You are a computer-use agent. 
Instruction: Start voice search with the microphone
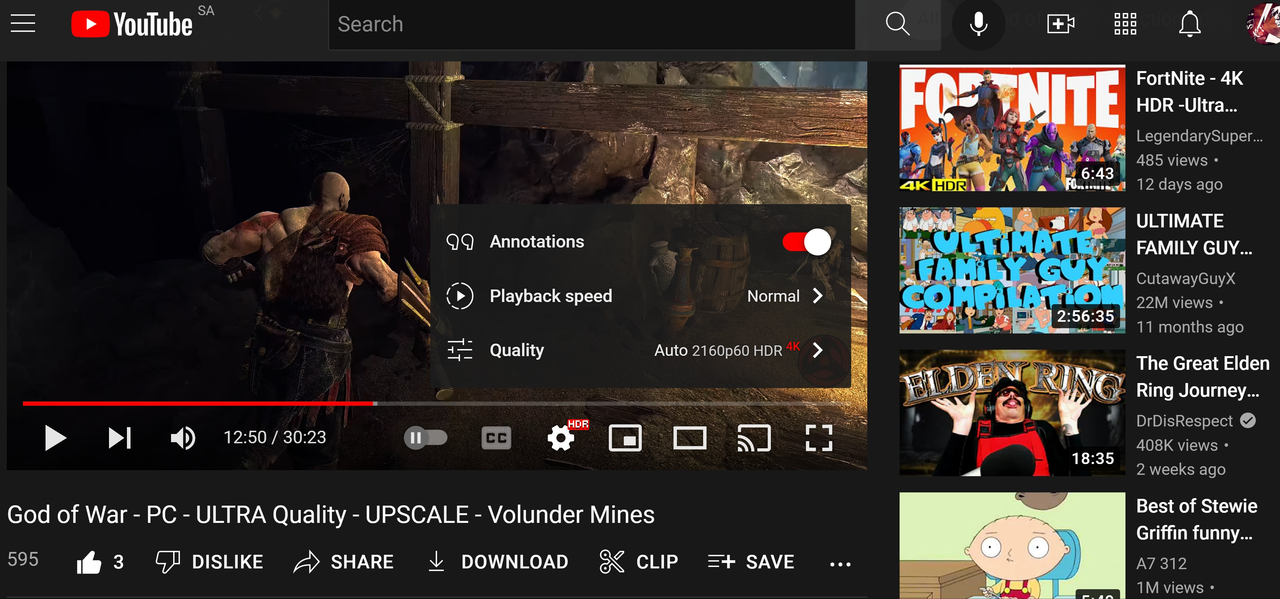pyautogui.click(x=979, y=24)
